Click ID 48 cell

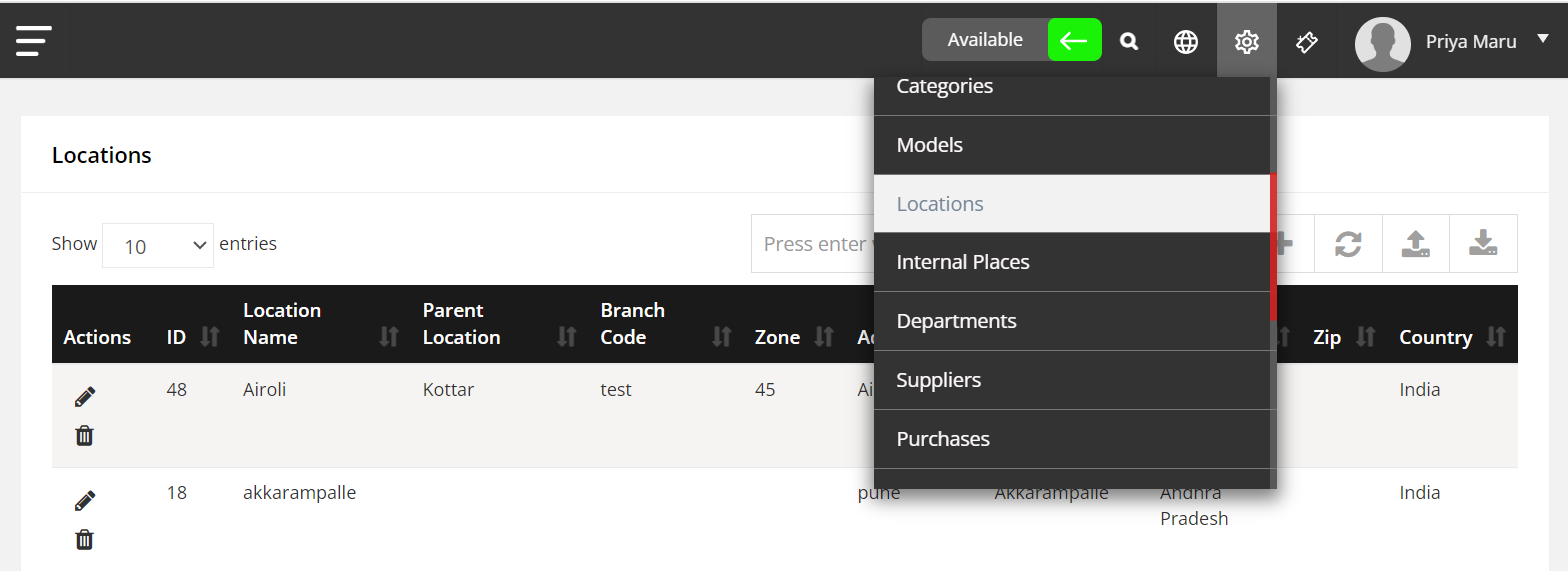coord(177,390)
